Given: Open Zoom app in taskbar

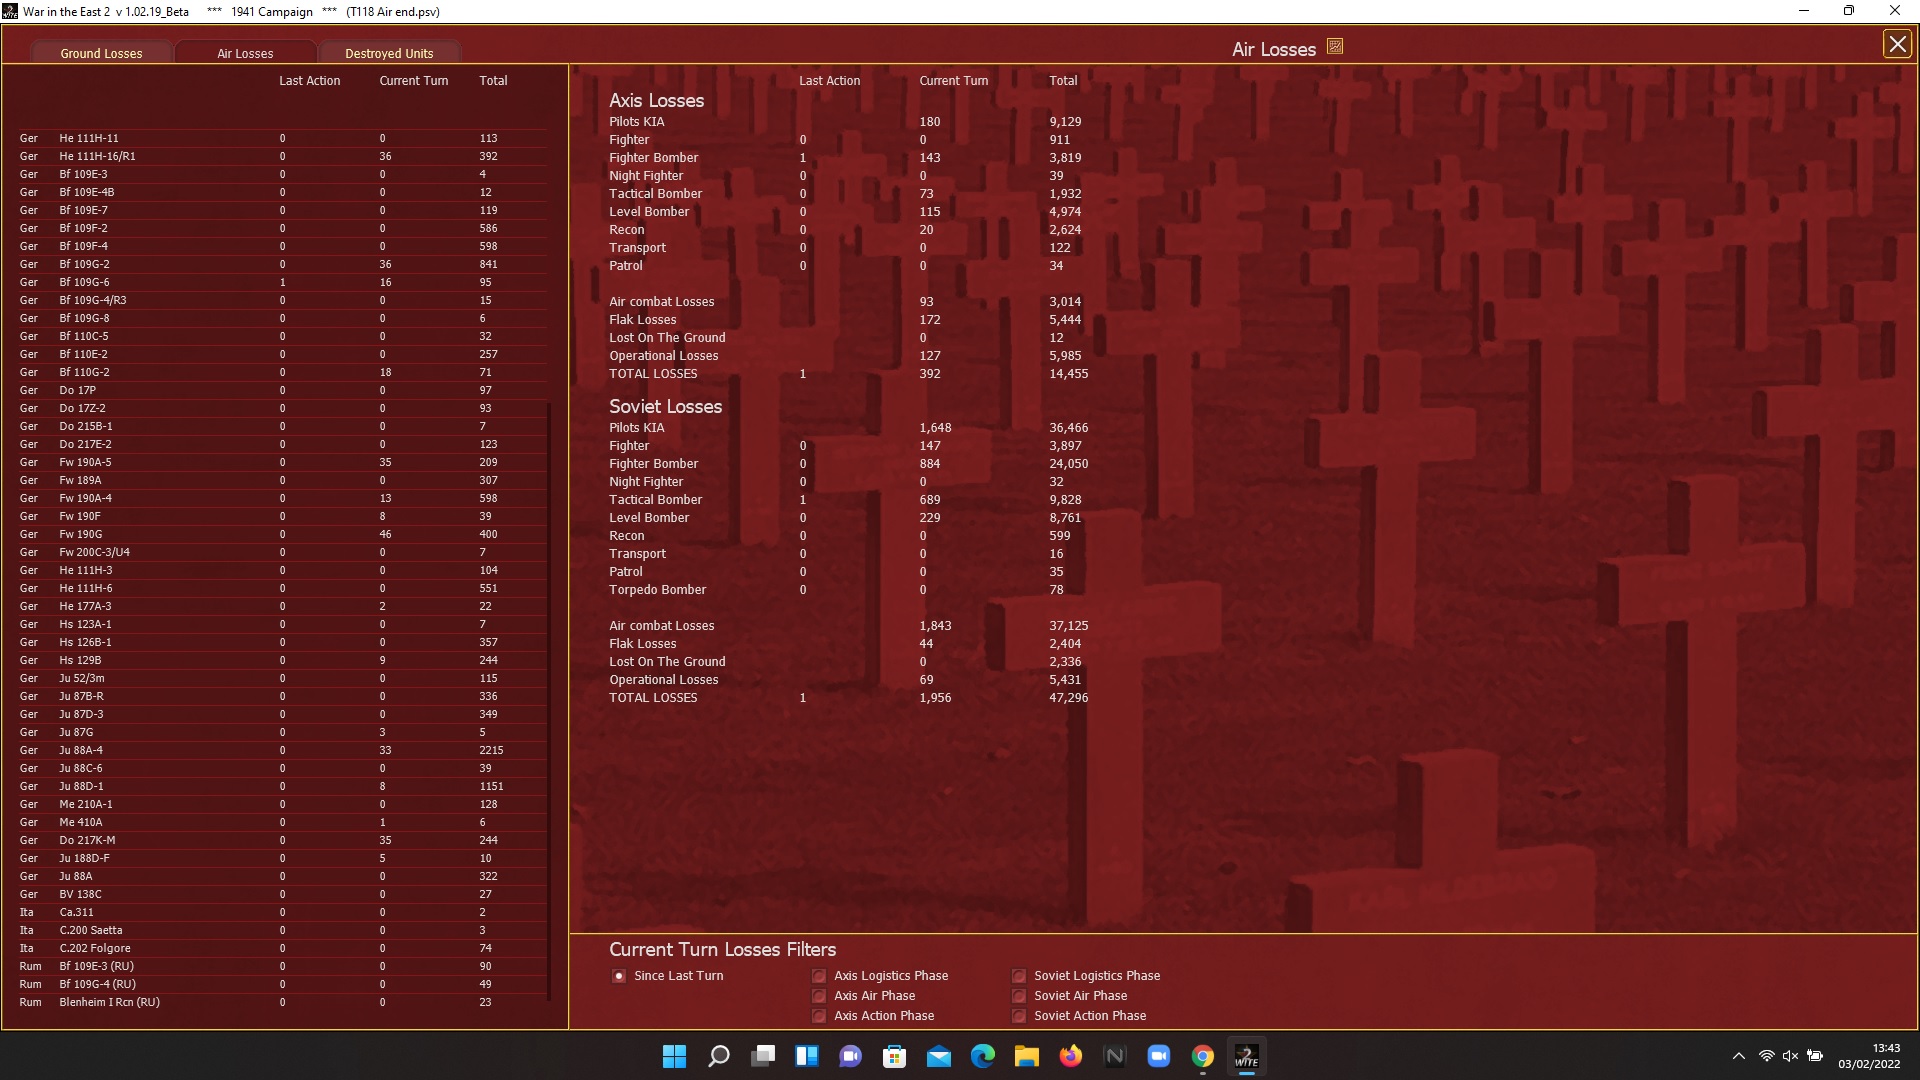Looking at the screenshot, I should 1158,1056.
